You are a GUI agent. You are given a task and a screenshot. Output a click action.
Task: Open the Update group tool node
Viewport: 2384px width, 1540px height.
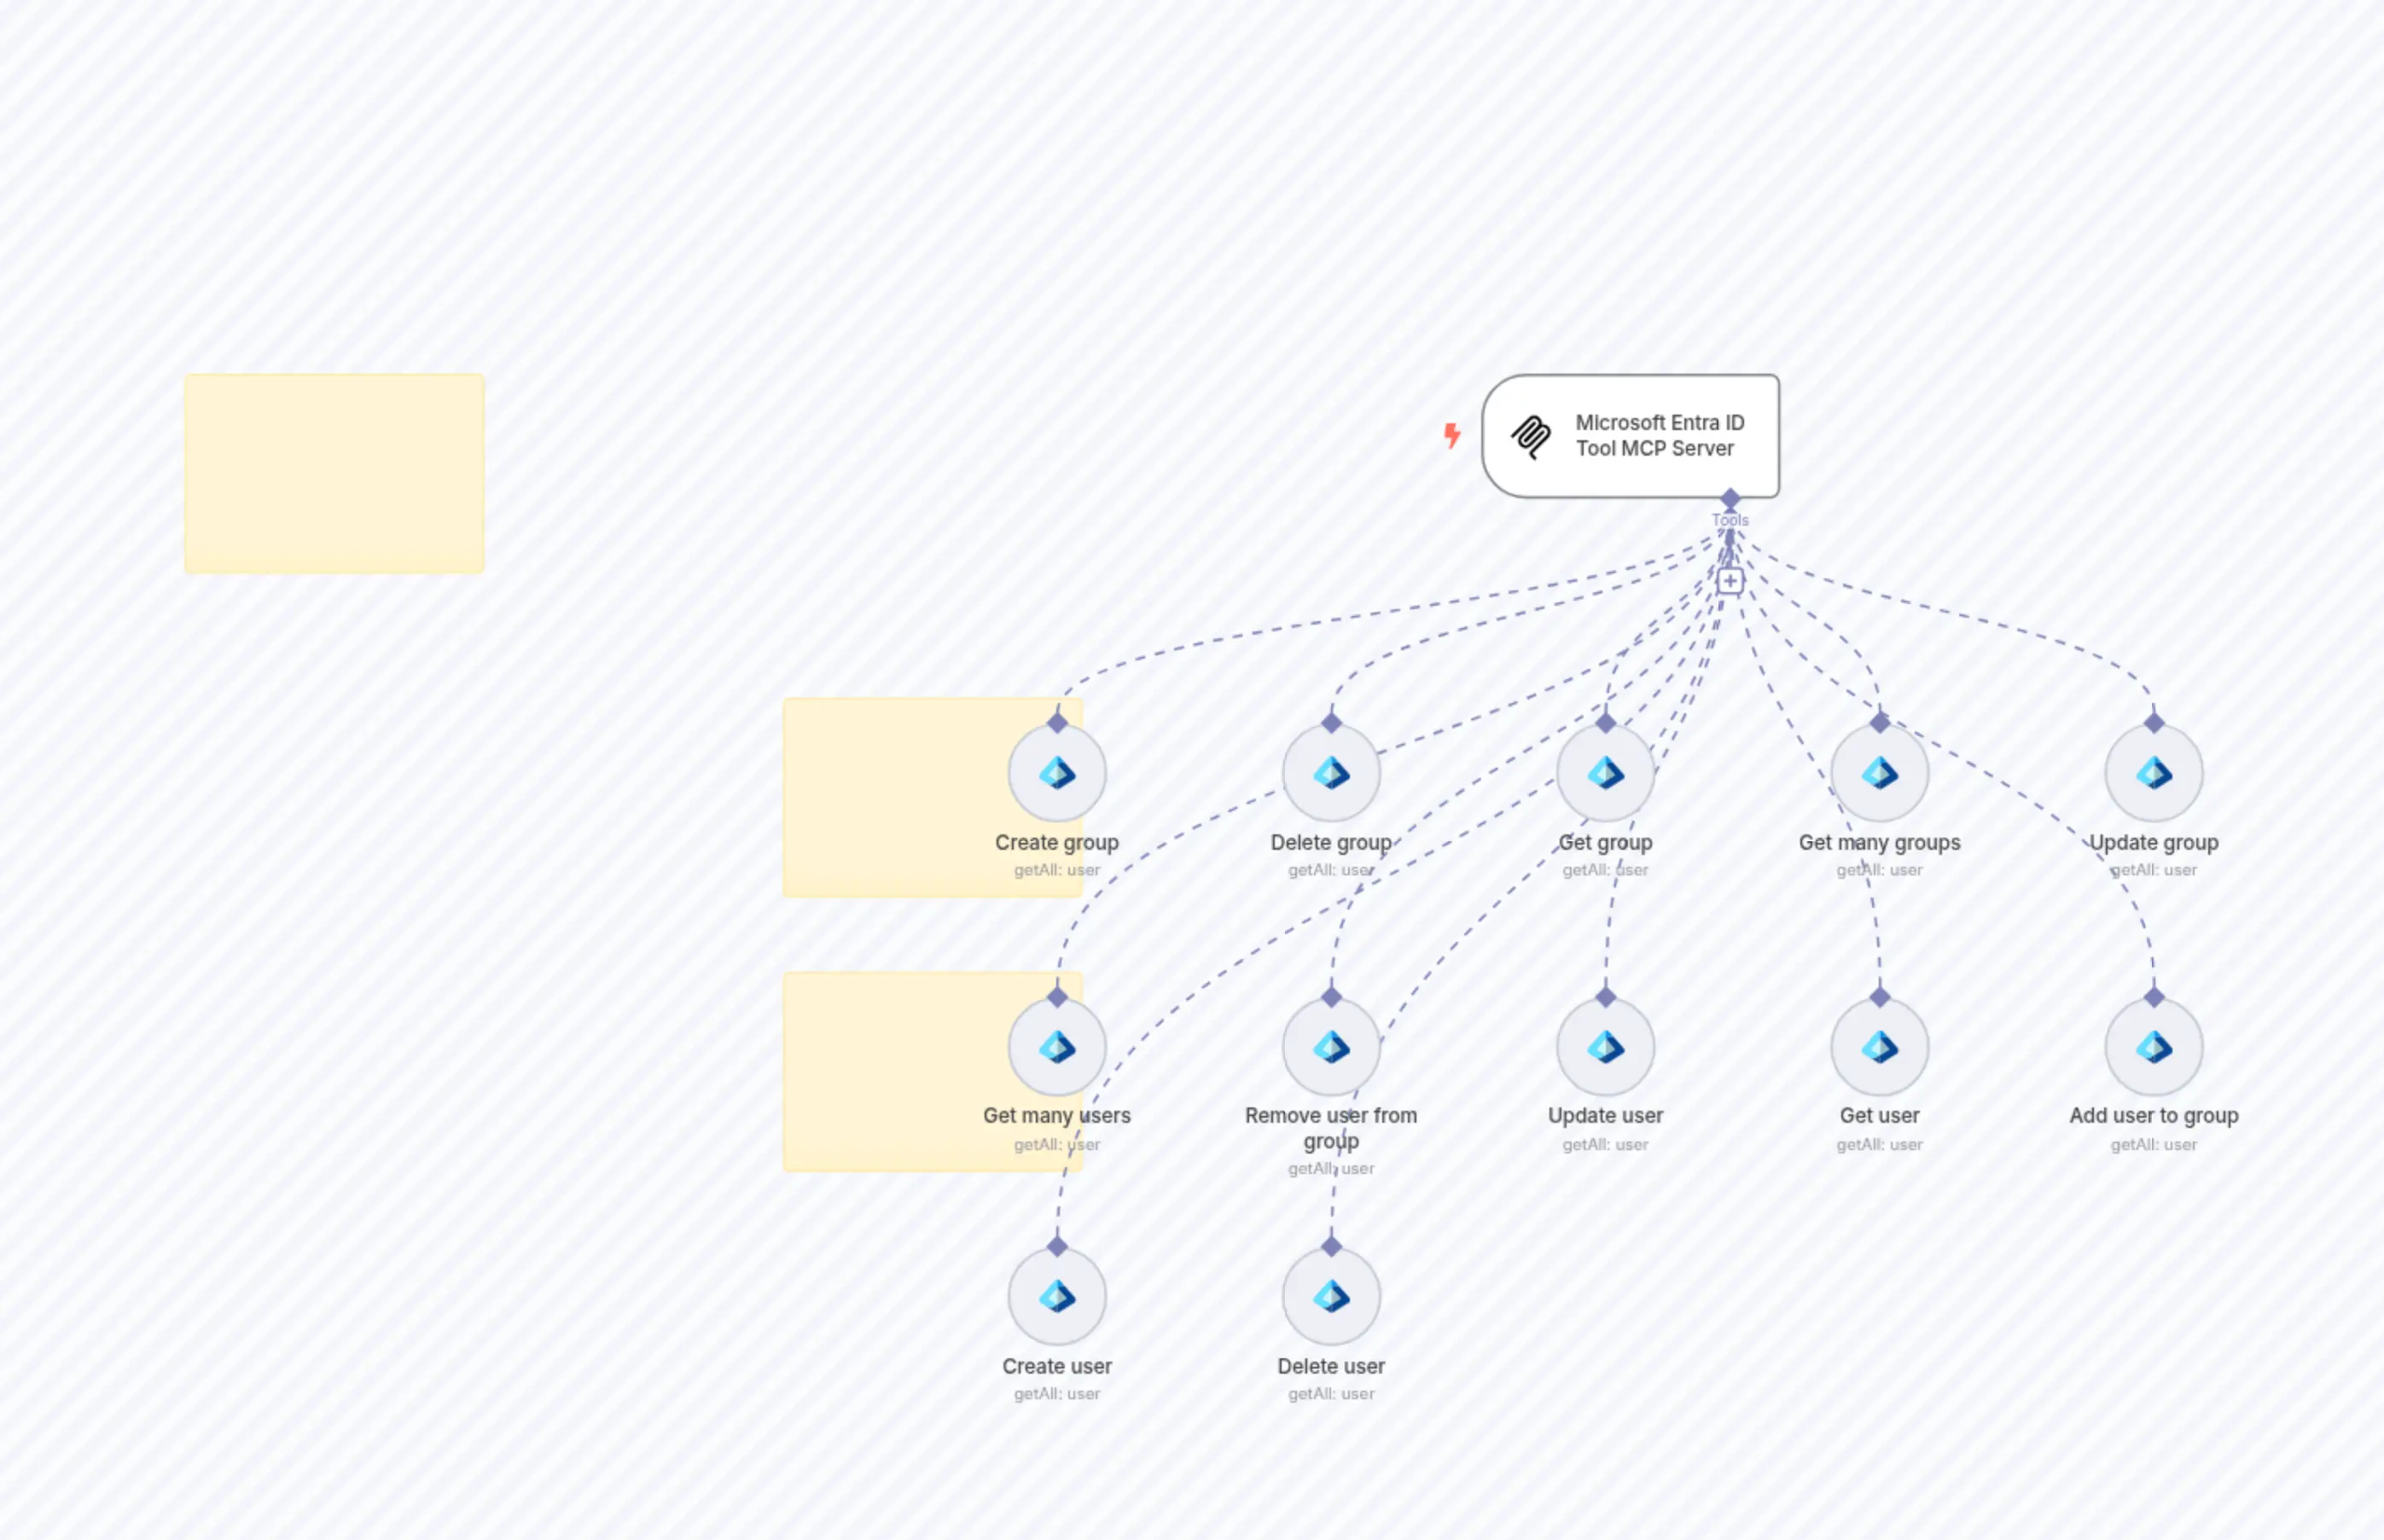click(2152, 771)
